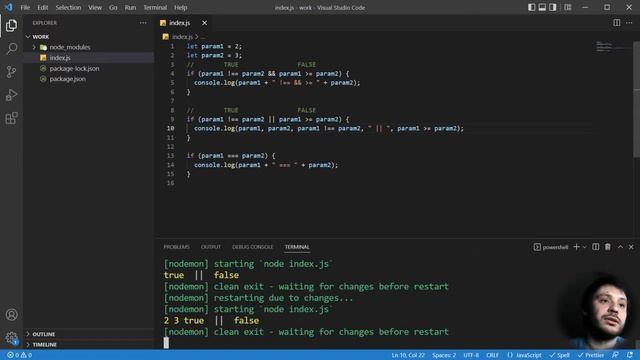640x360 pixels.
Task: Open the feedback icon in status bar
Action: click(x=616, y=355)
